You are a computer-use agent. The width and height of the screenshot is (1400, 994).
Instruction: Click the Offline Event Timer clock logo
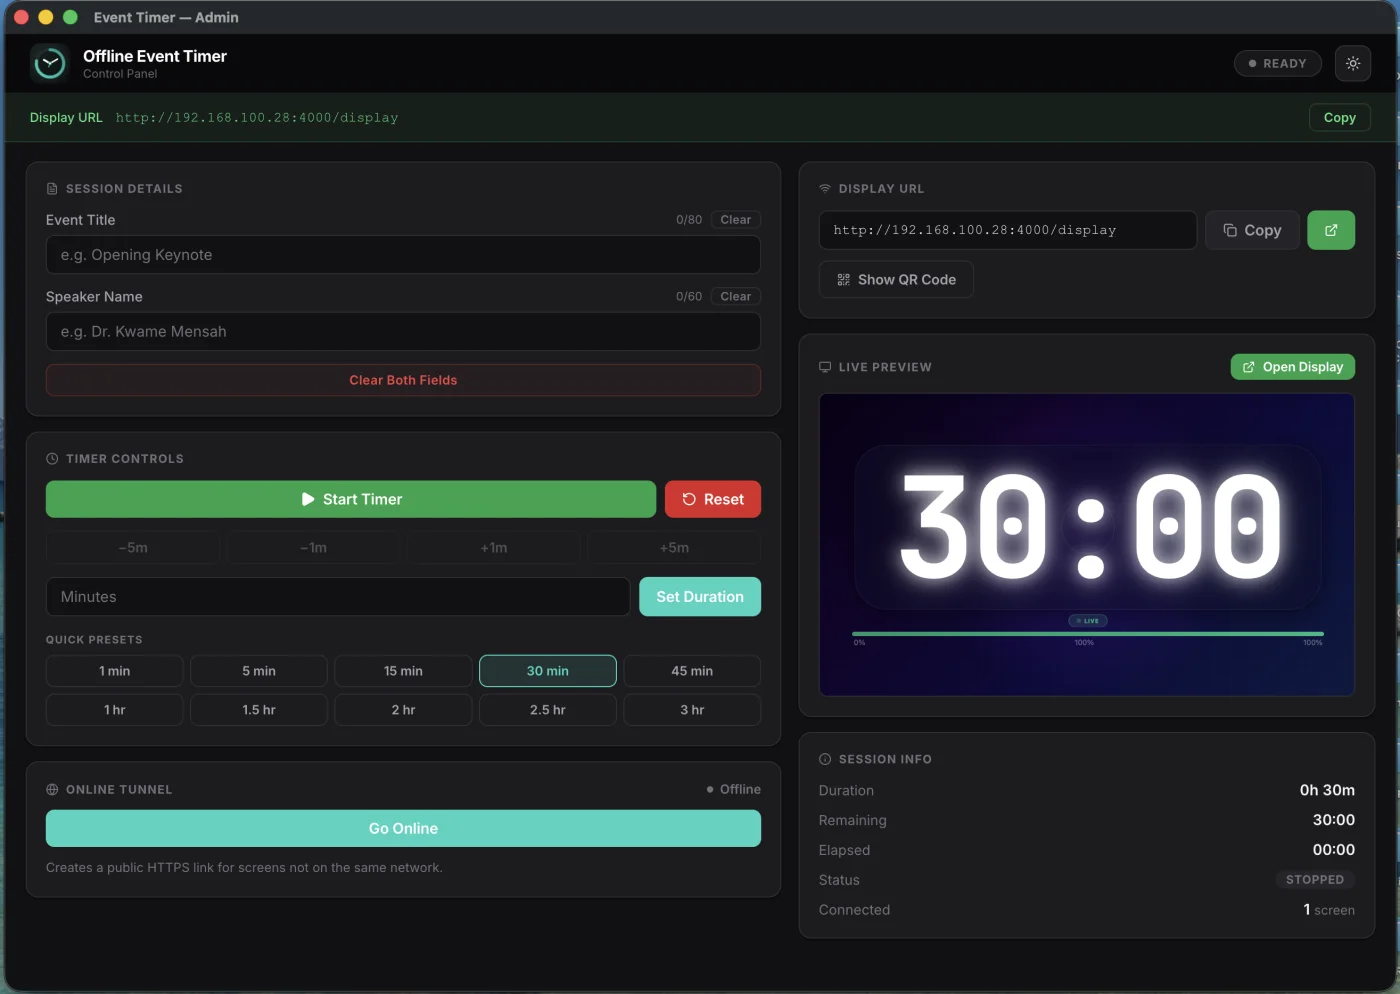pyautogui.click(x=49, y=63)
